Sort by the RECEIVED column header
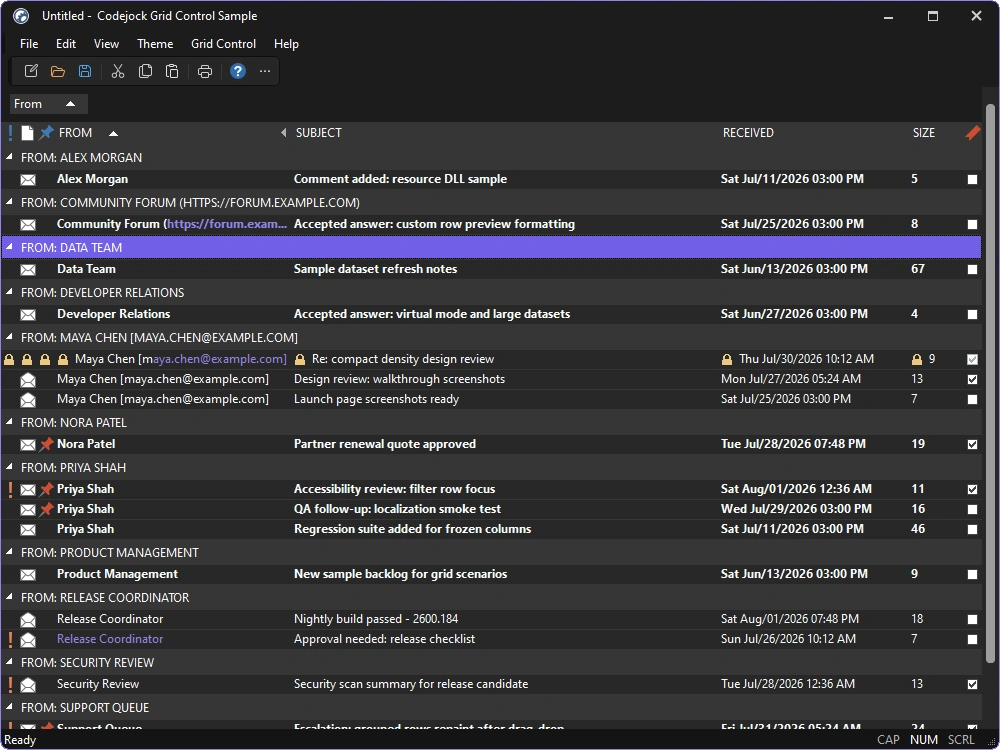This screenshot has width=1000, height=750. (812, 133)
